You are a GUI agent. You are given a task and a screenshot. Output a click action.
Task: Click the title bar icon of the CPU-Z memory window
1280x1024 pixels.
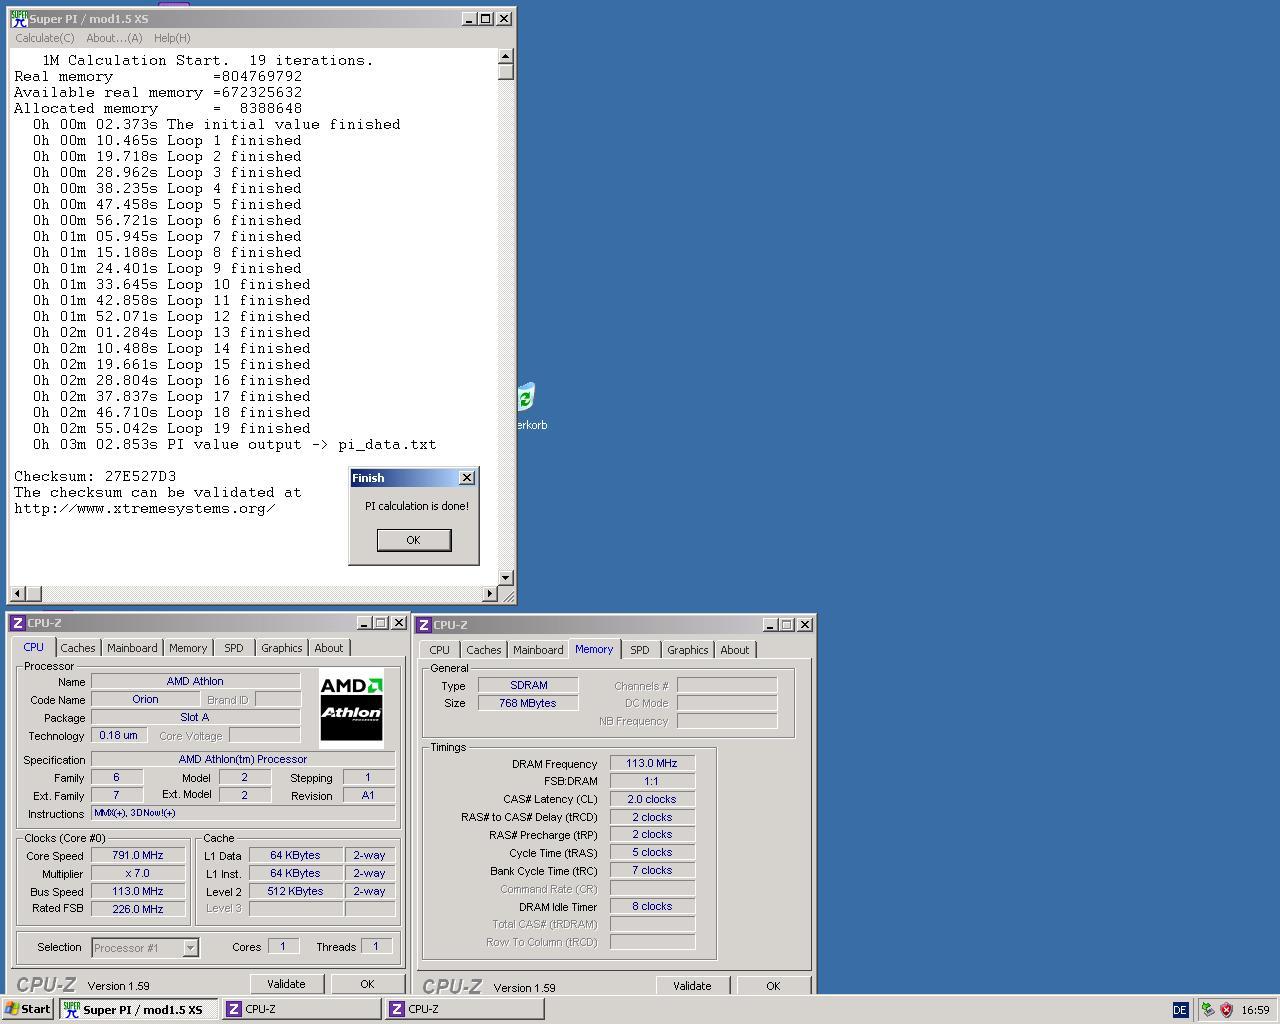(x=424, y=625)
